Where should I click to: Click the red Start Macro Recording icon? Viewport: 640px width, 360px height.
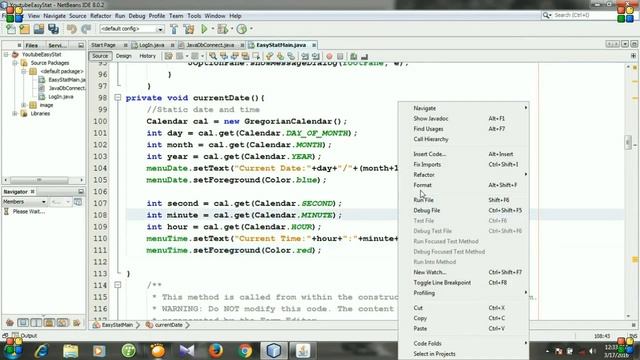tap(329, 56)
